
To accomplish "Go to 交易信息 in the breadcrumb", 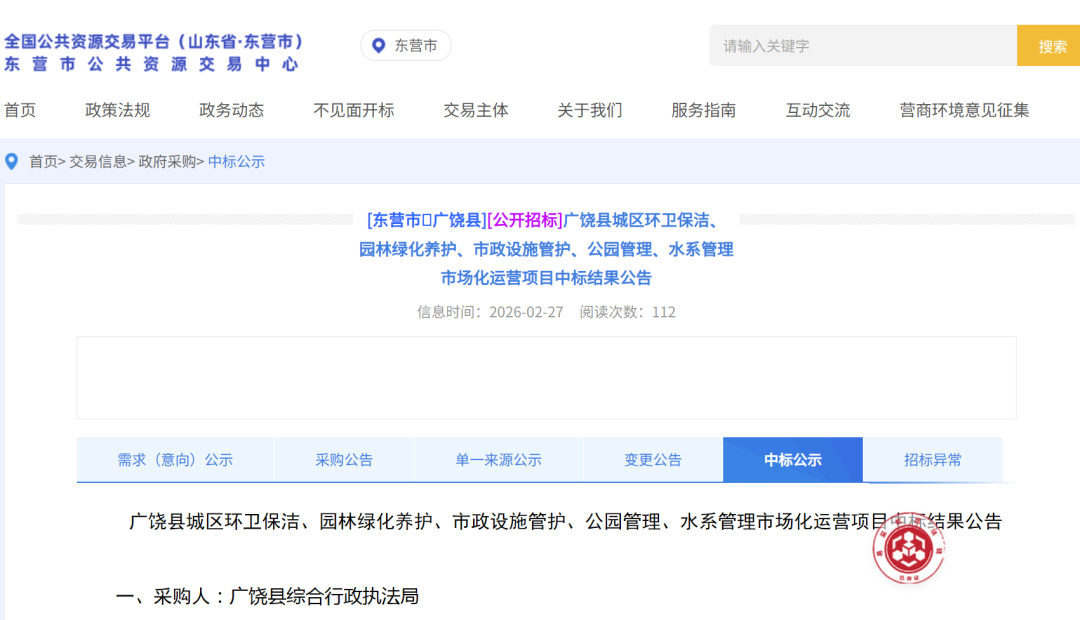I will click(97, 162).
